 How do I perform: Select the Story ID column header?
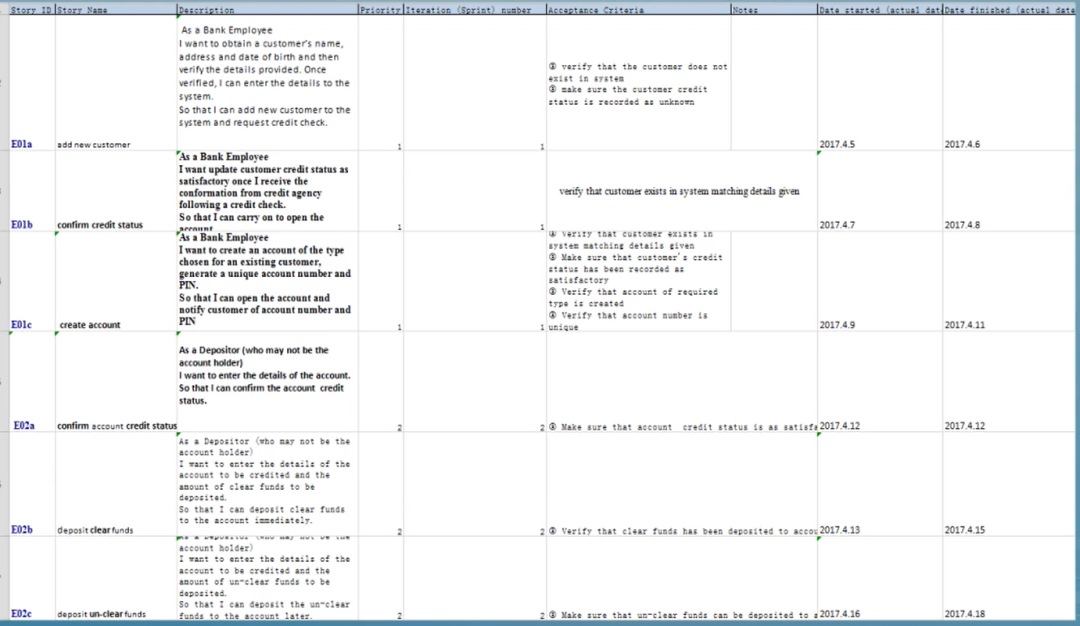pyautogui.click(x=32, y=10)
